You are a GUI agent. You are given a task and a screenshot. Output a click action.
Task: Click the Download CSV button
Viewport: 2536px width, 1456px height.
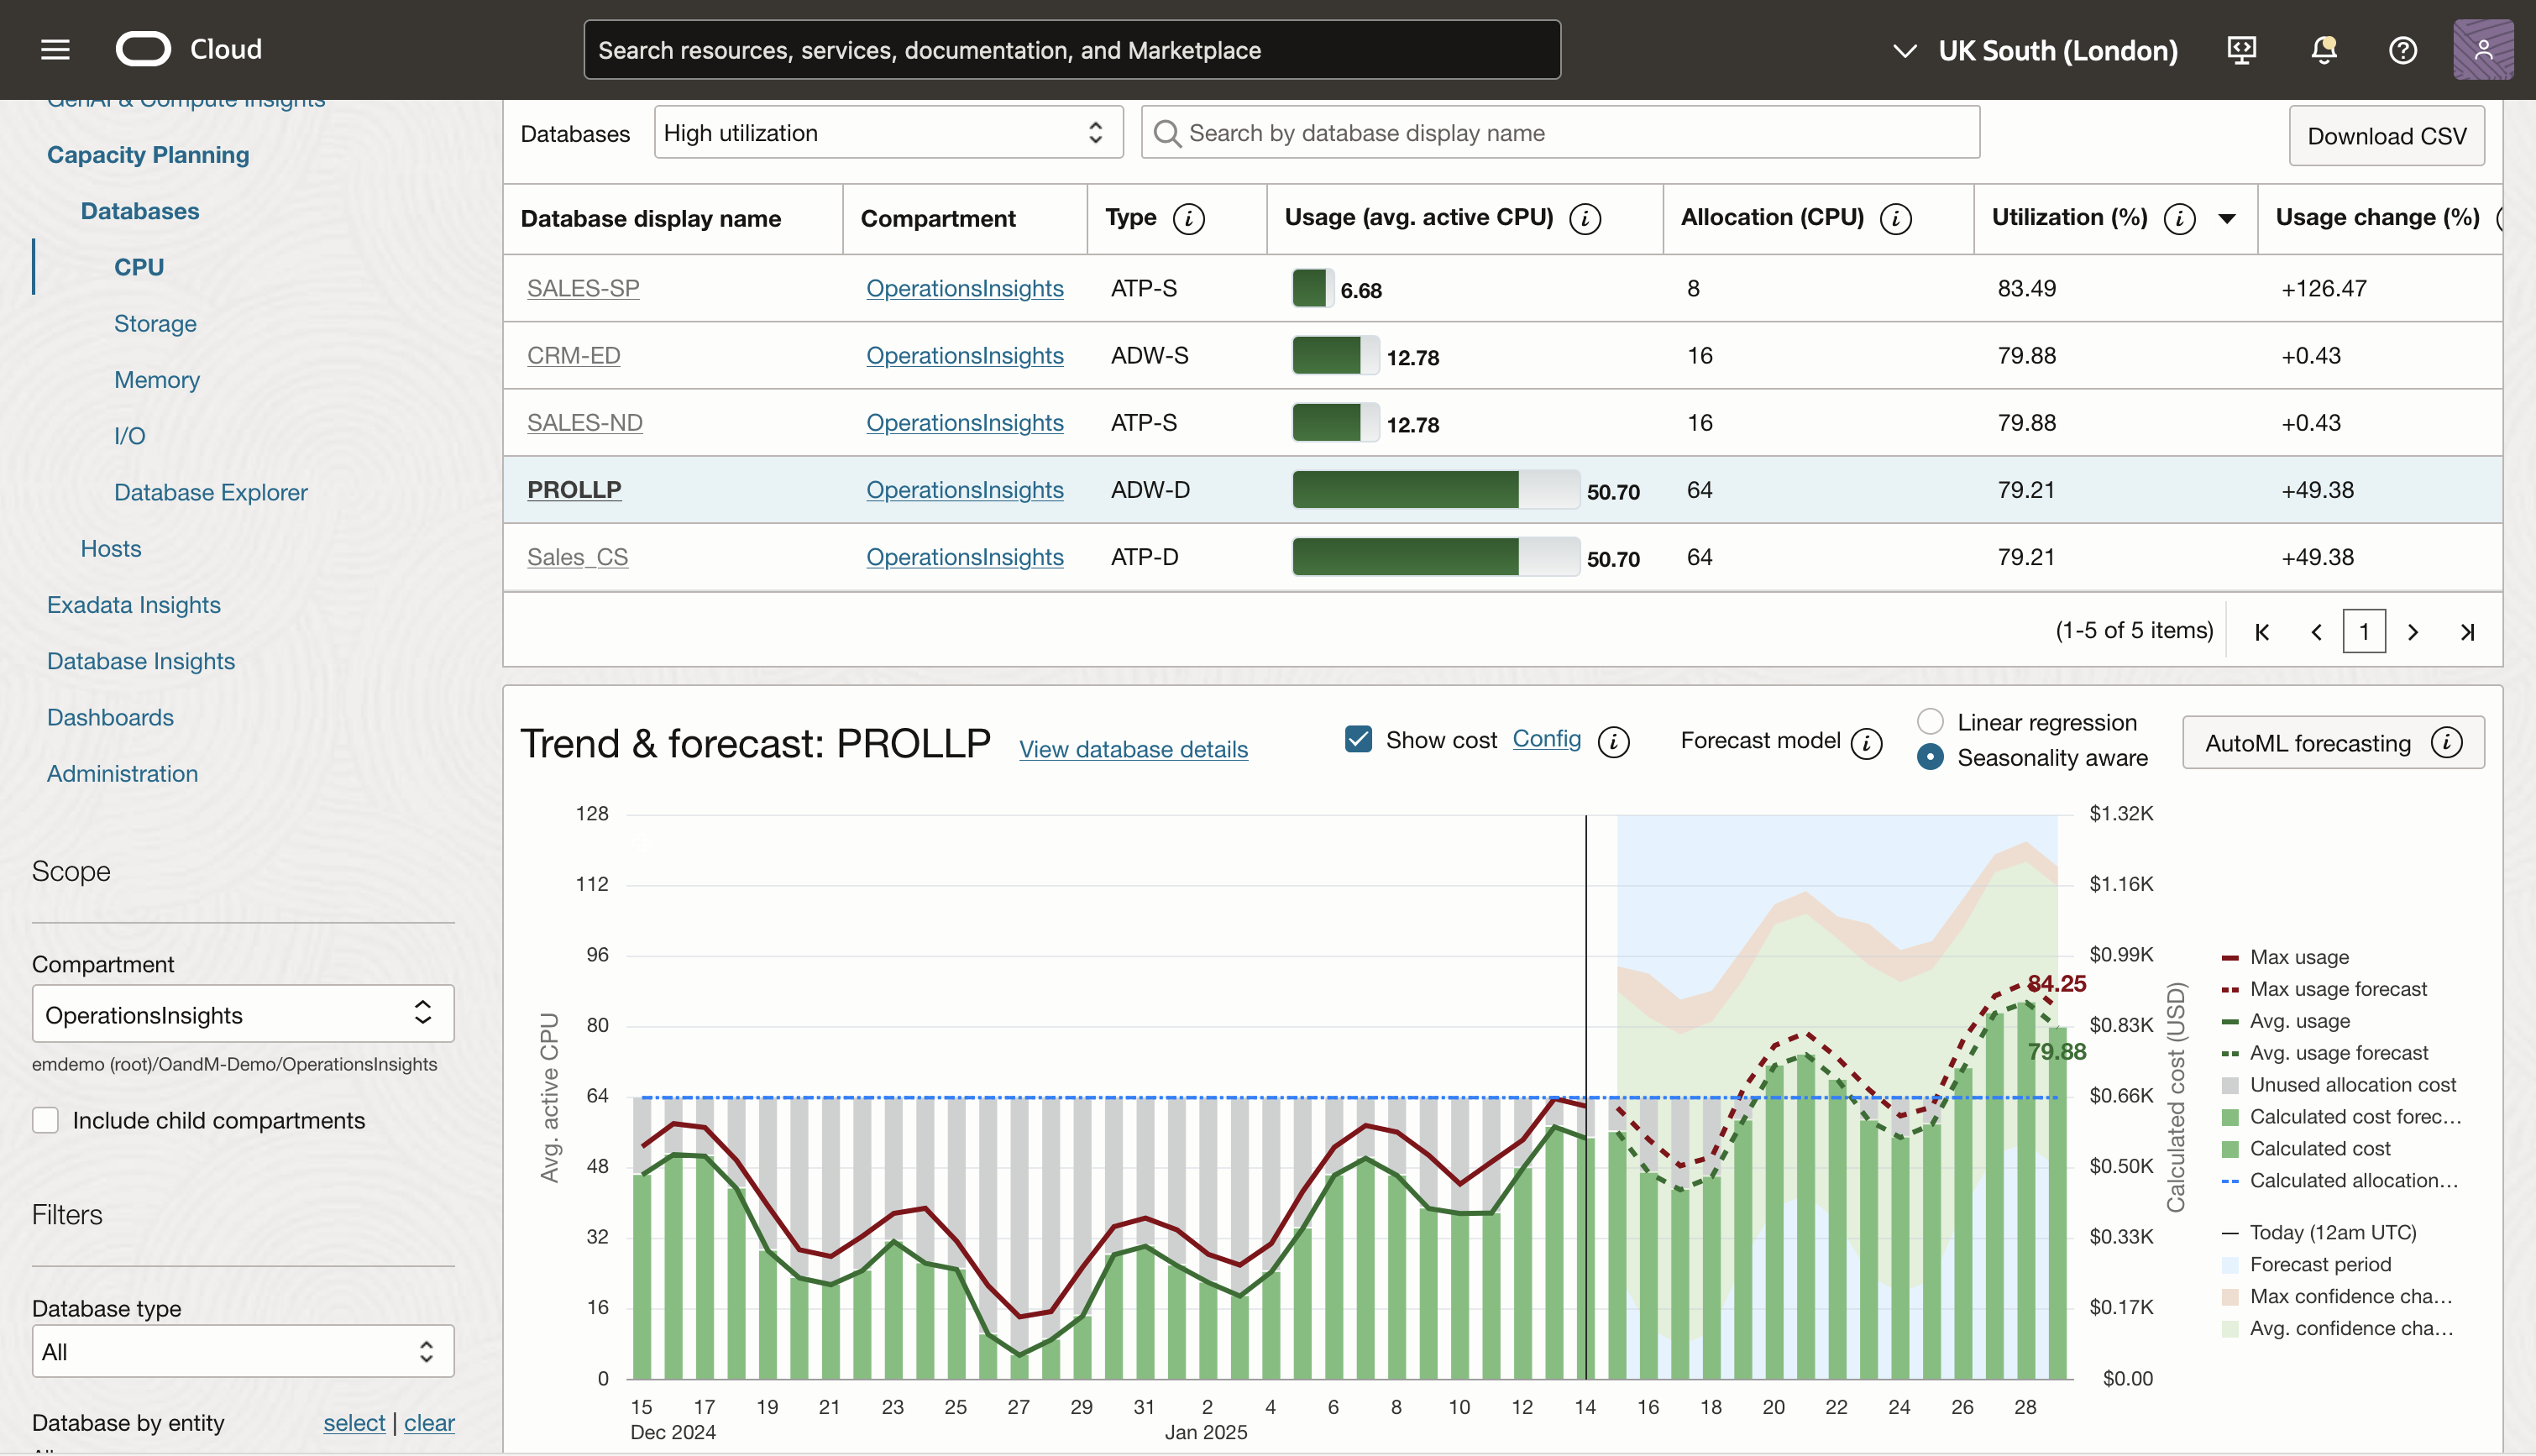pyautogui.click(x=2387, y=135)
